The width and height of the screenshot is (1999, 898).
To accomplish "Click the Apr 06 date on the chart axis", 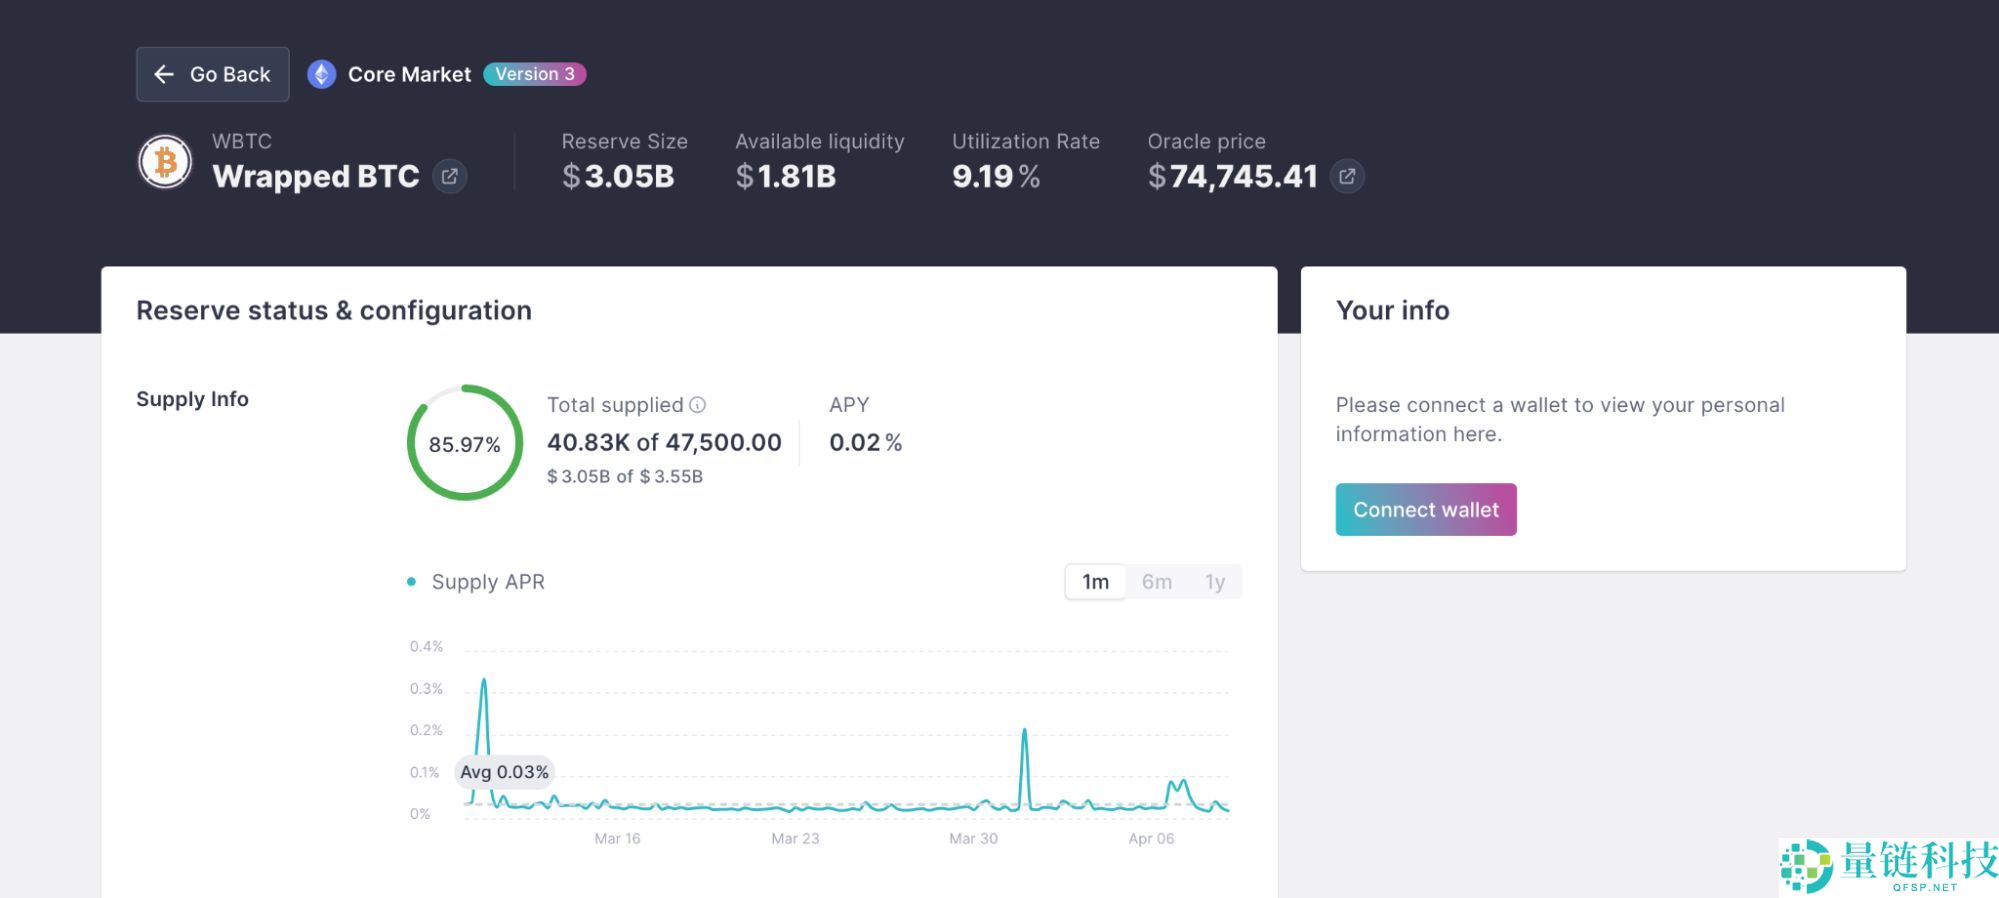I will click(1151, 838).
